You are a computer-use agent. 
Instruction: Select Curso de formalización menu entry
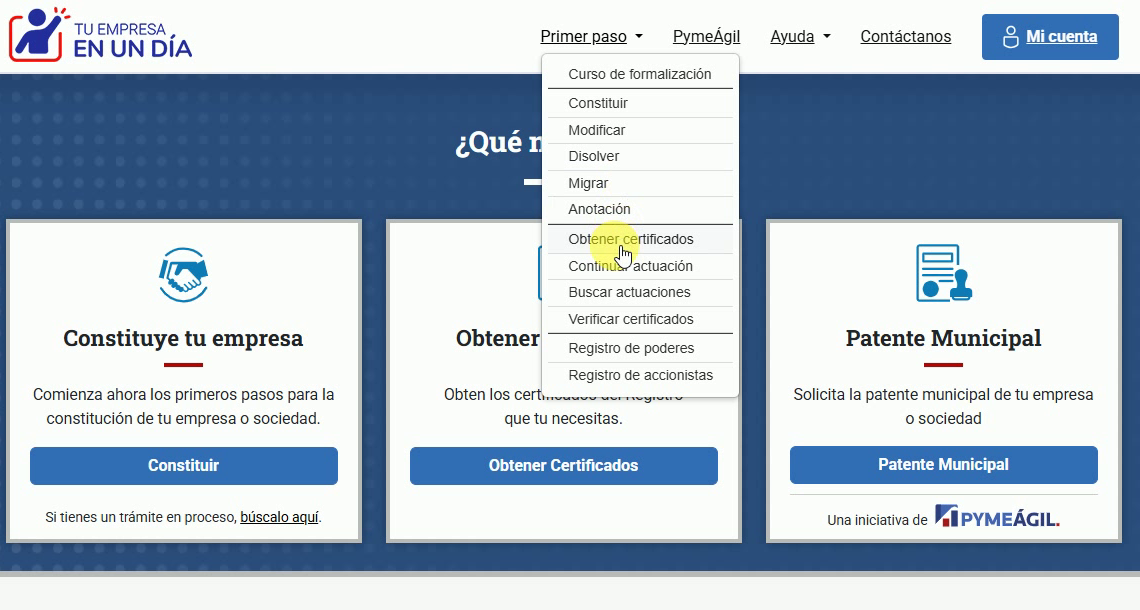tap(640, 74)
